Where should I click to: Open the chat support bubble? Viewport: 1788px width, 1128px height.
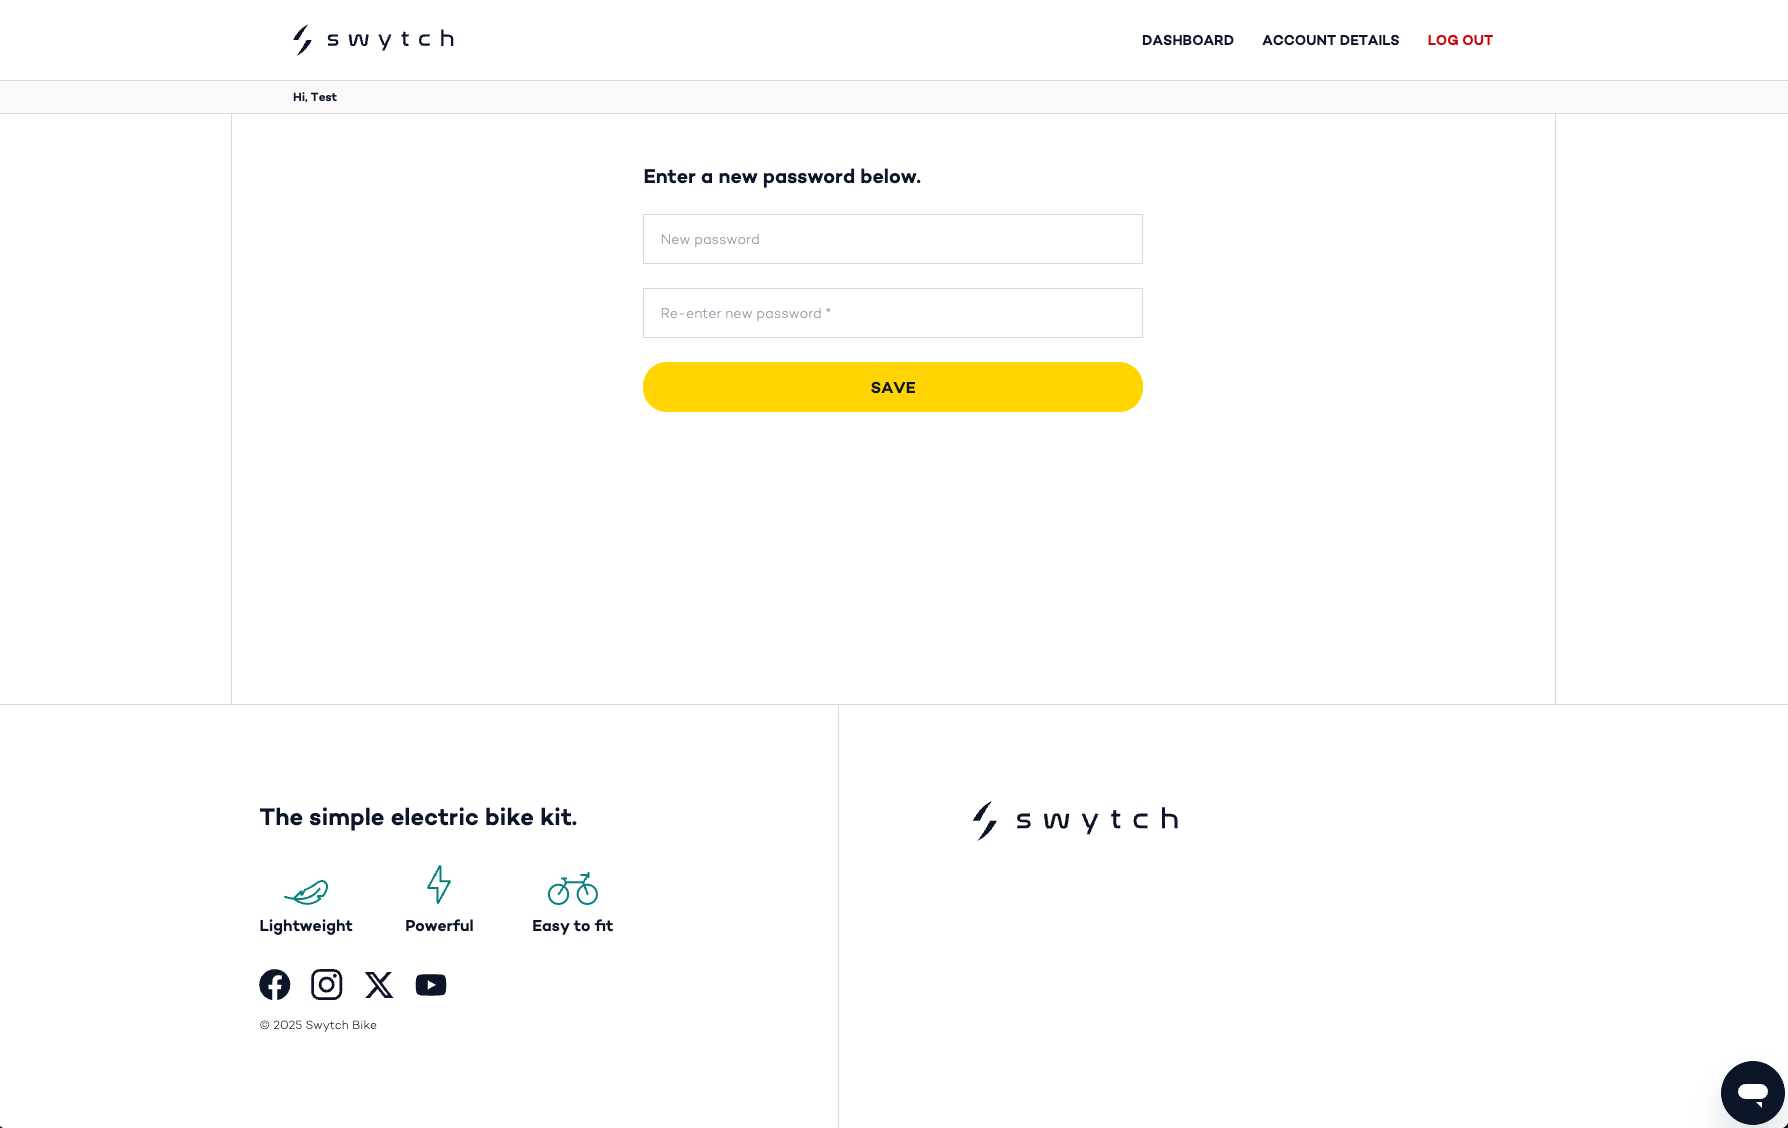coord(1752,1093)
